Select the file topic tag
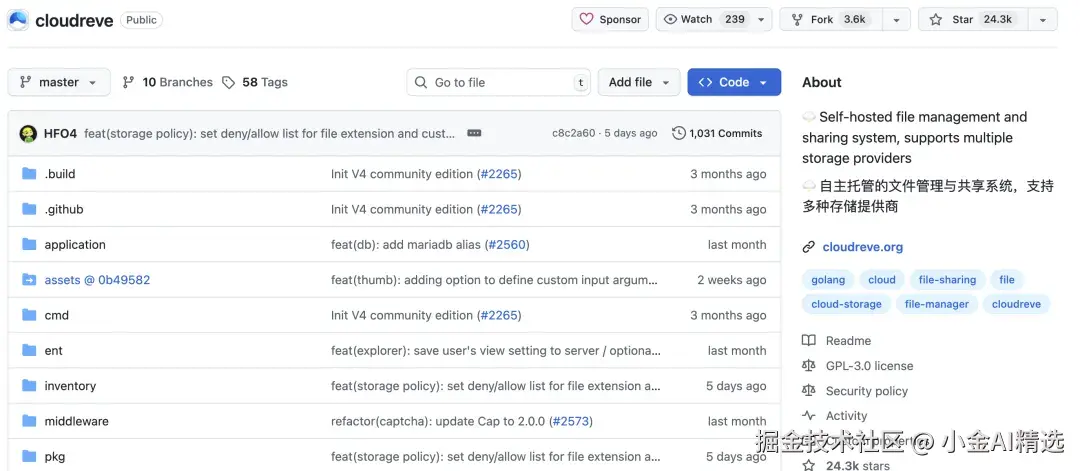 pos(1007,280)
